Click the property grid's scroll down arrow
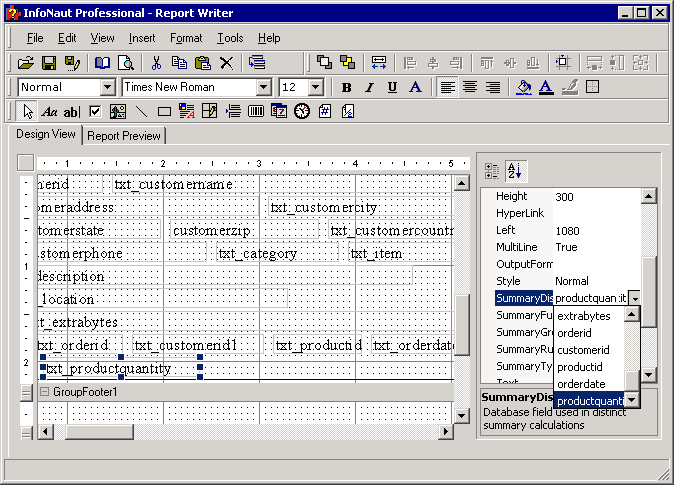The image size is (674, 485). (649, 375)
